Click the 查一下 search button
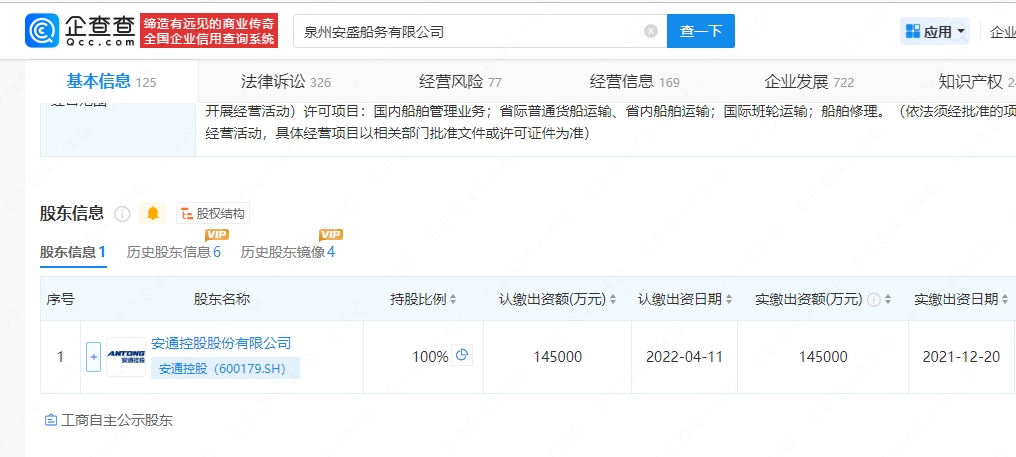This screenshot has width=1016, height=457. pos(700,31)
